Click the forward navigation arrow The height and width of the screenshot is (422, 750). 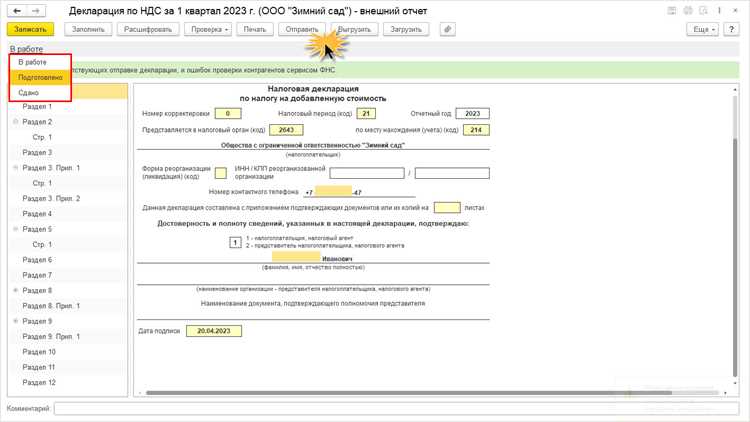36,11
